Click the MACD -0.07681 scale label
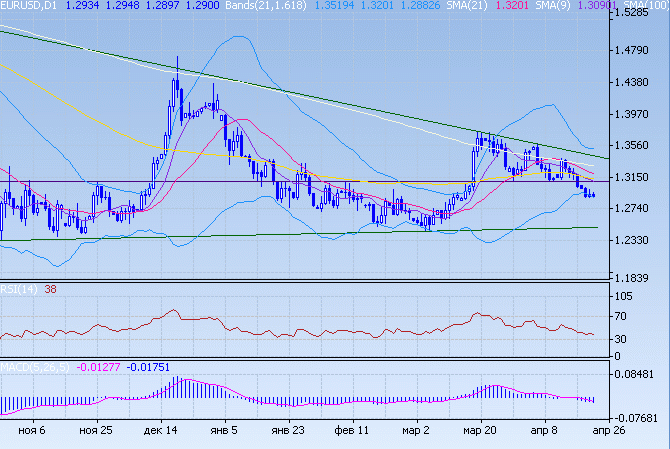 638,417
